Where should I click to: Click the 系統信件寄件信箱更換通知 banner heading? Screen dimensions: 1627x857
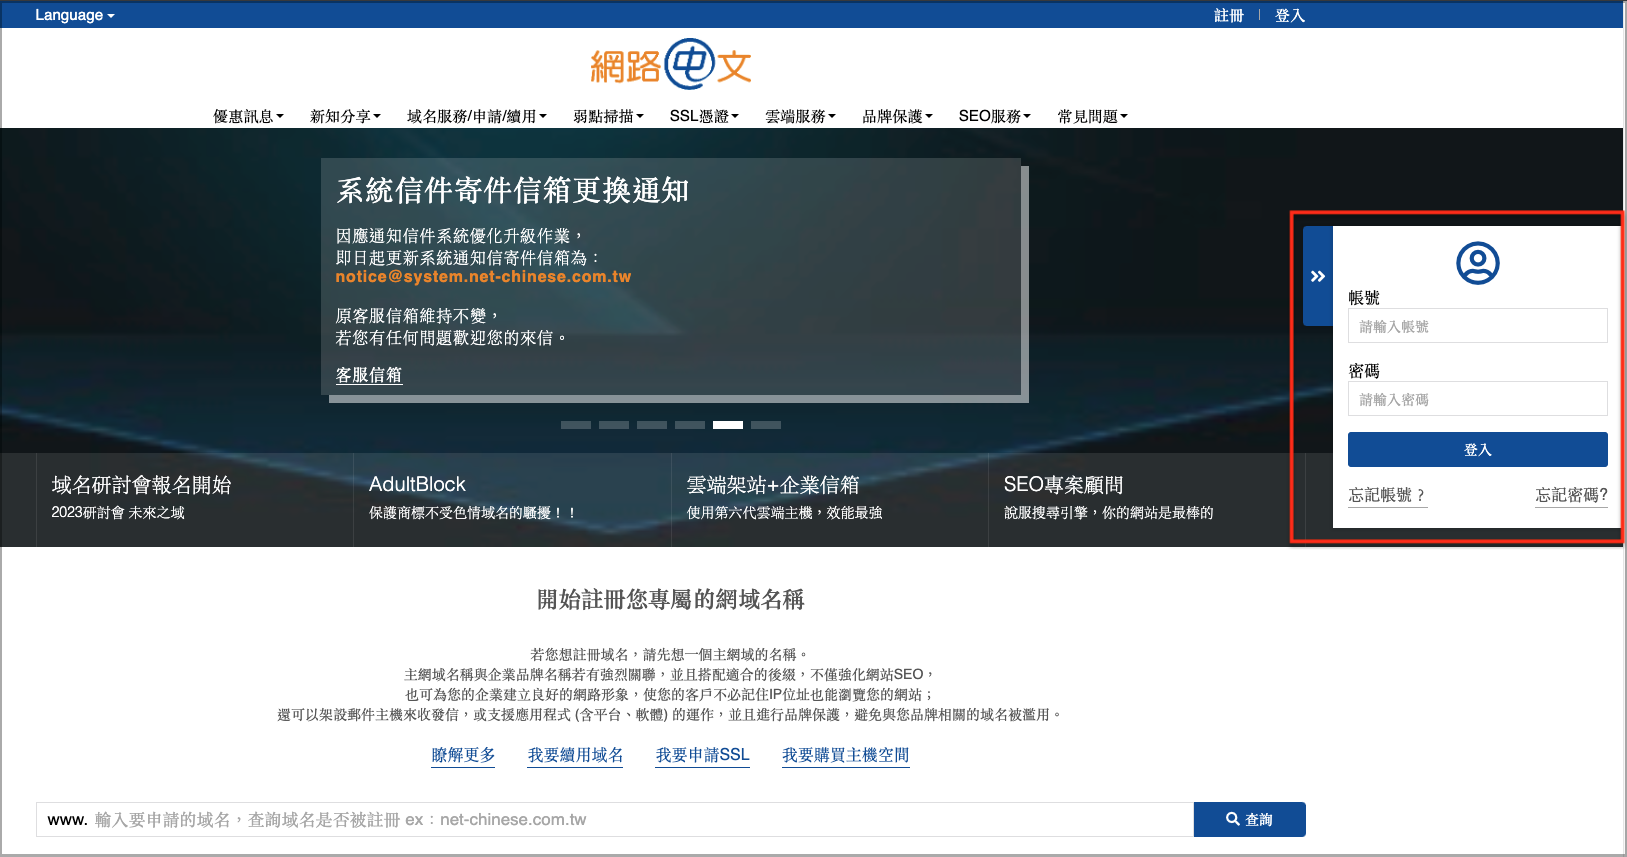click(x=513, y=190)
